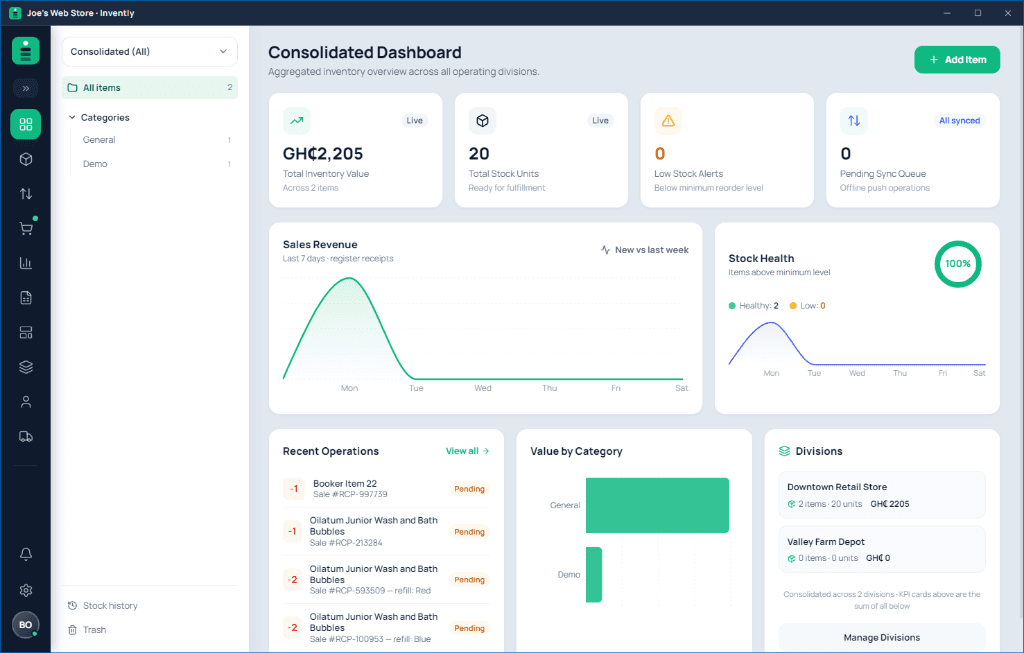Click the sync icon in Valley Farm Depot card
This screenshot has height=653, width=1024.
tap(792, 558)
